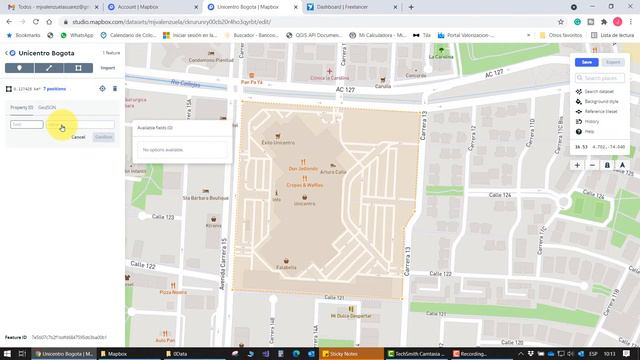The height and width of the screenshot is (360, 640).
Task: Click the Crepes & Waffles map label
Action: tap(304, 185)
